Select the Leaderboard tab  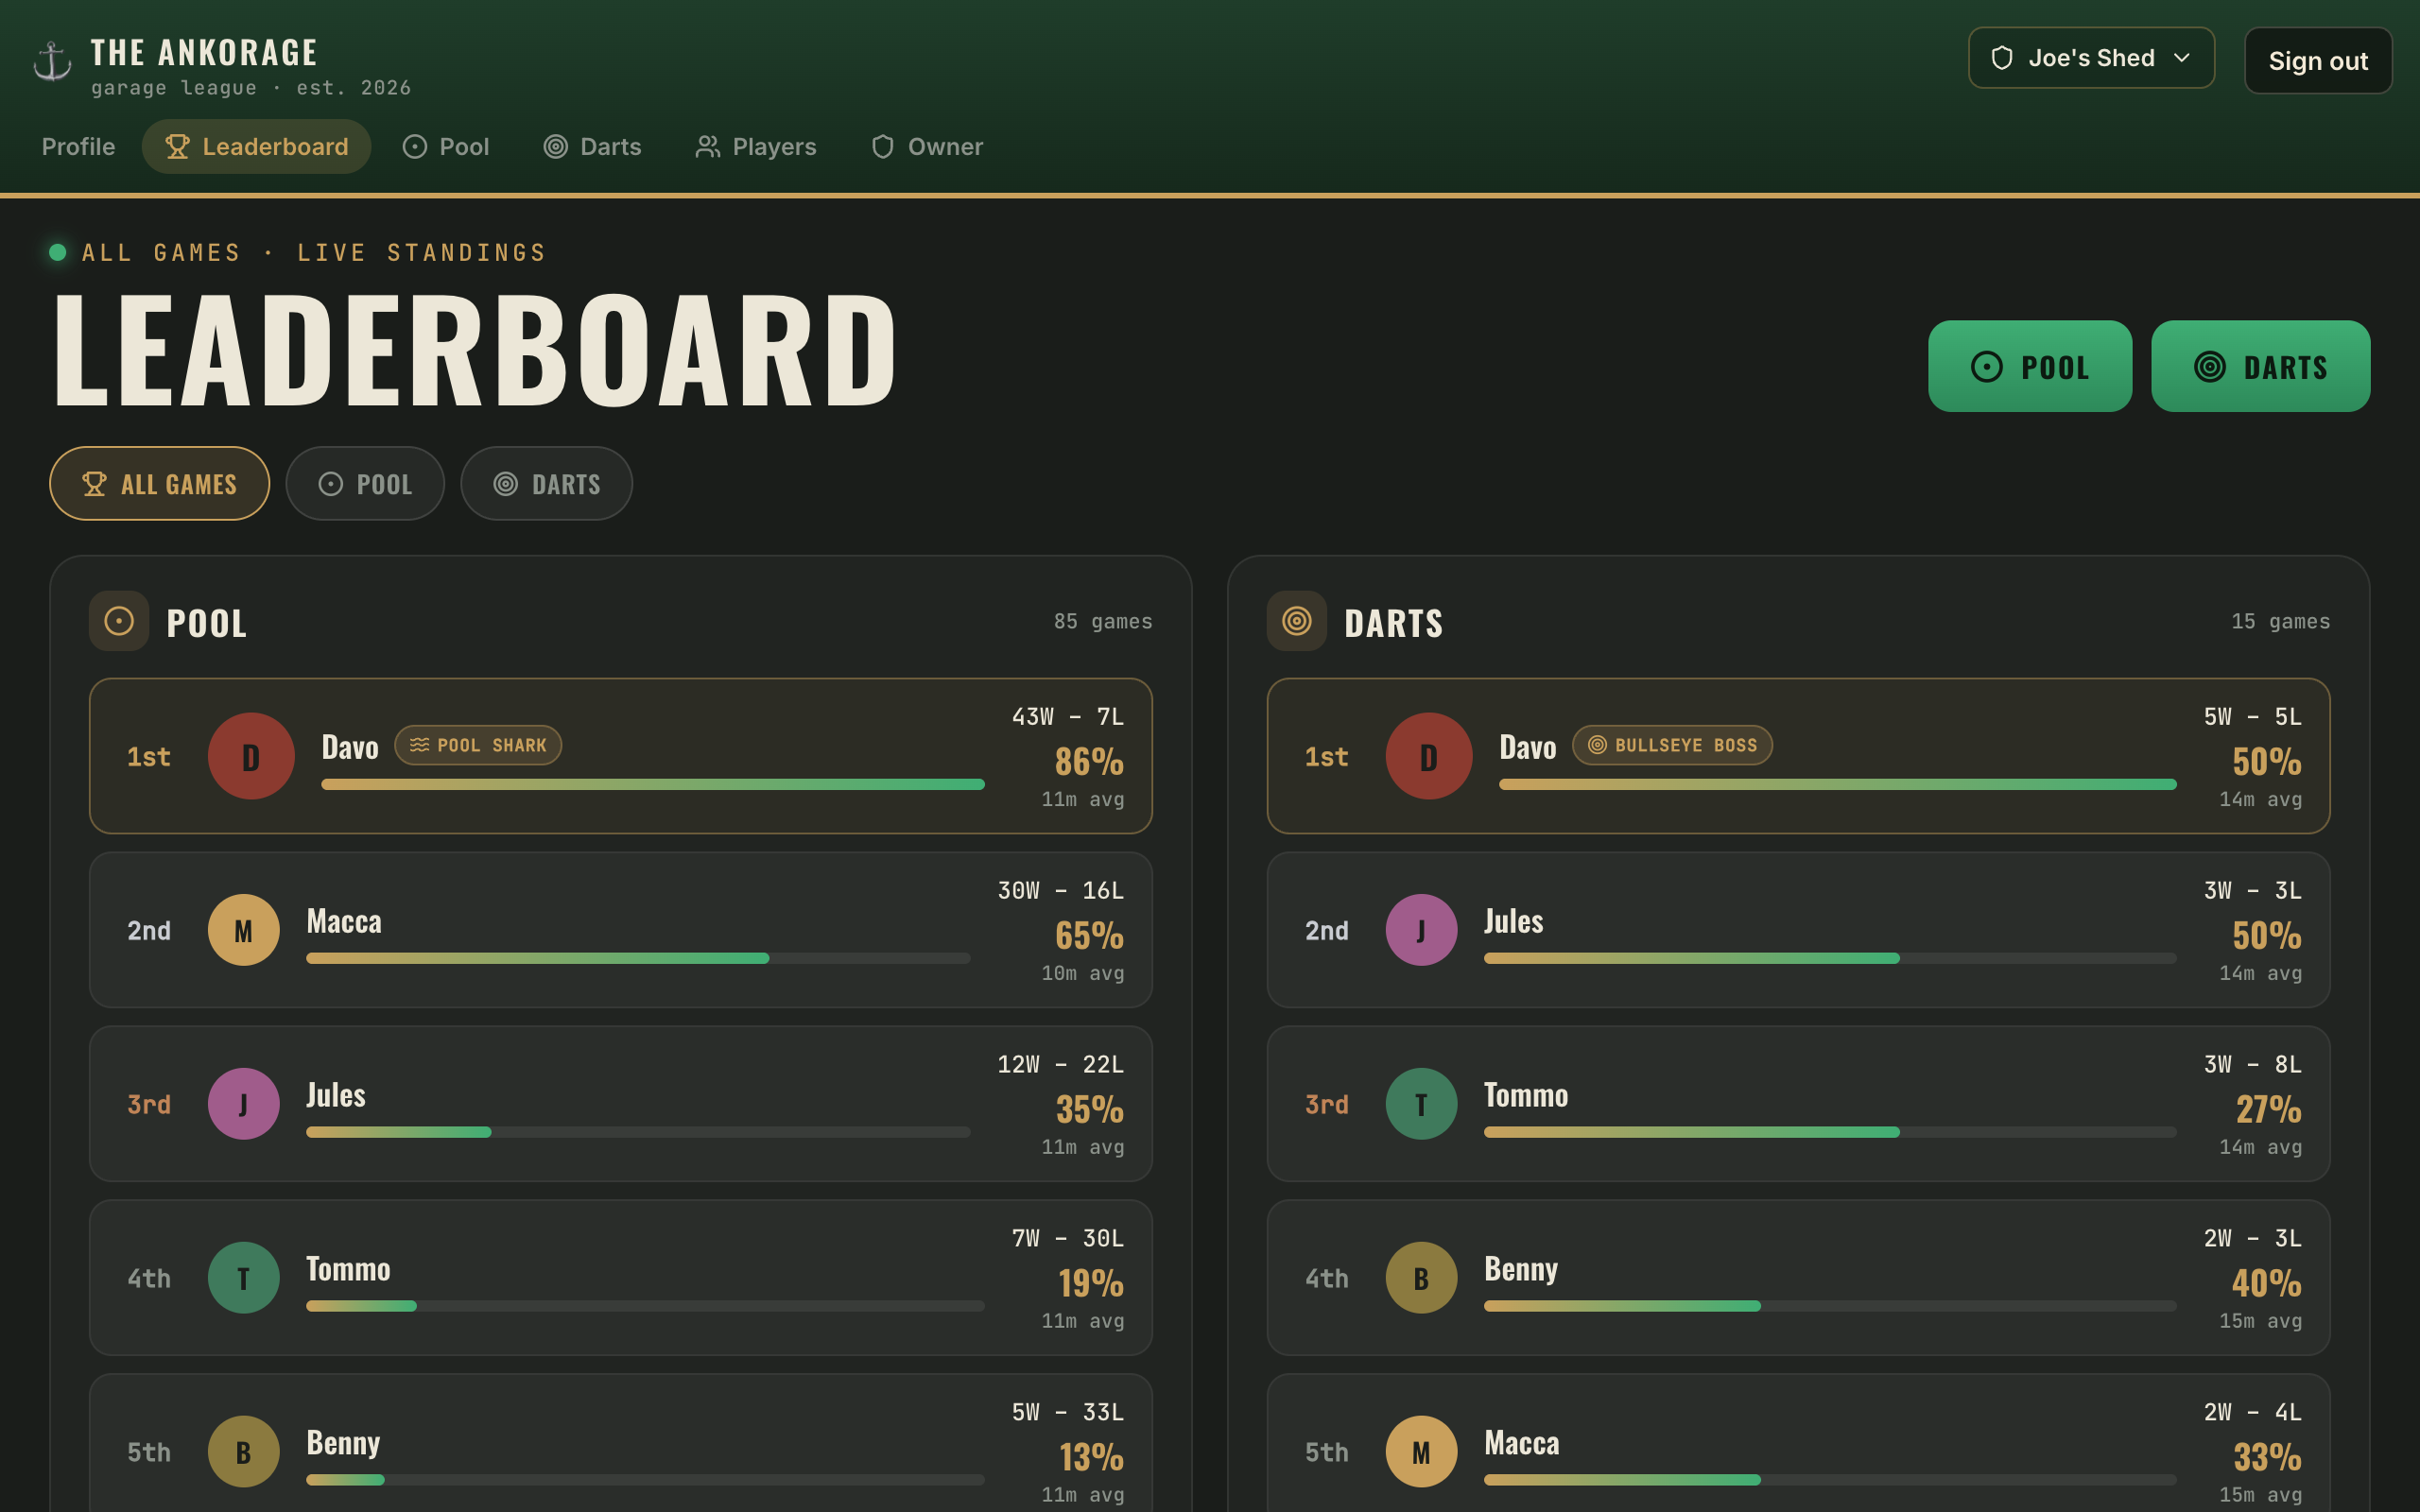point(256,147)
